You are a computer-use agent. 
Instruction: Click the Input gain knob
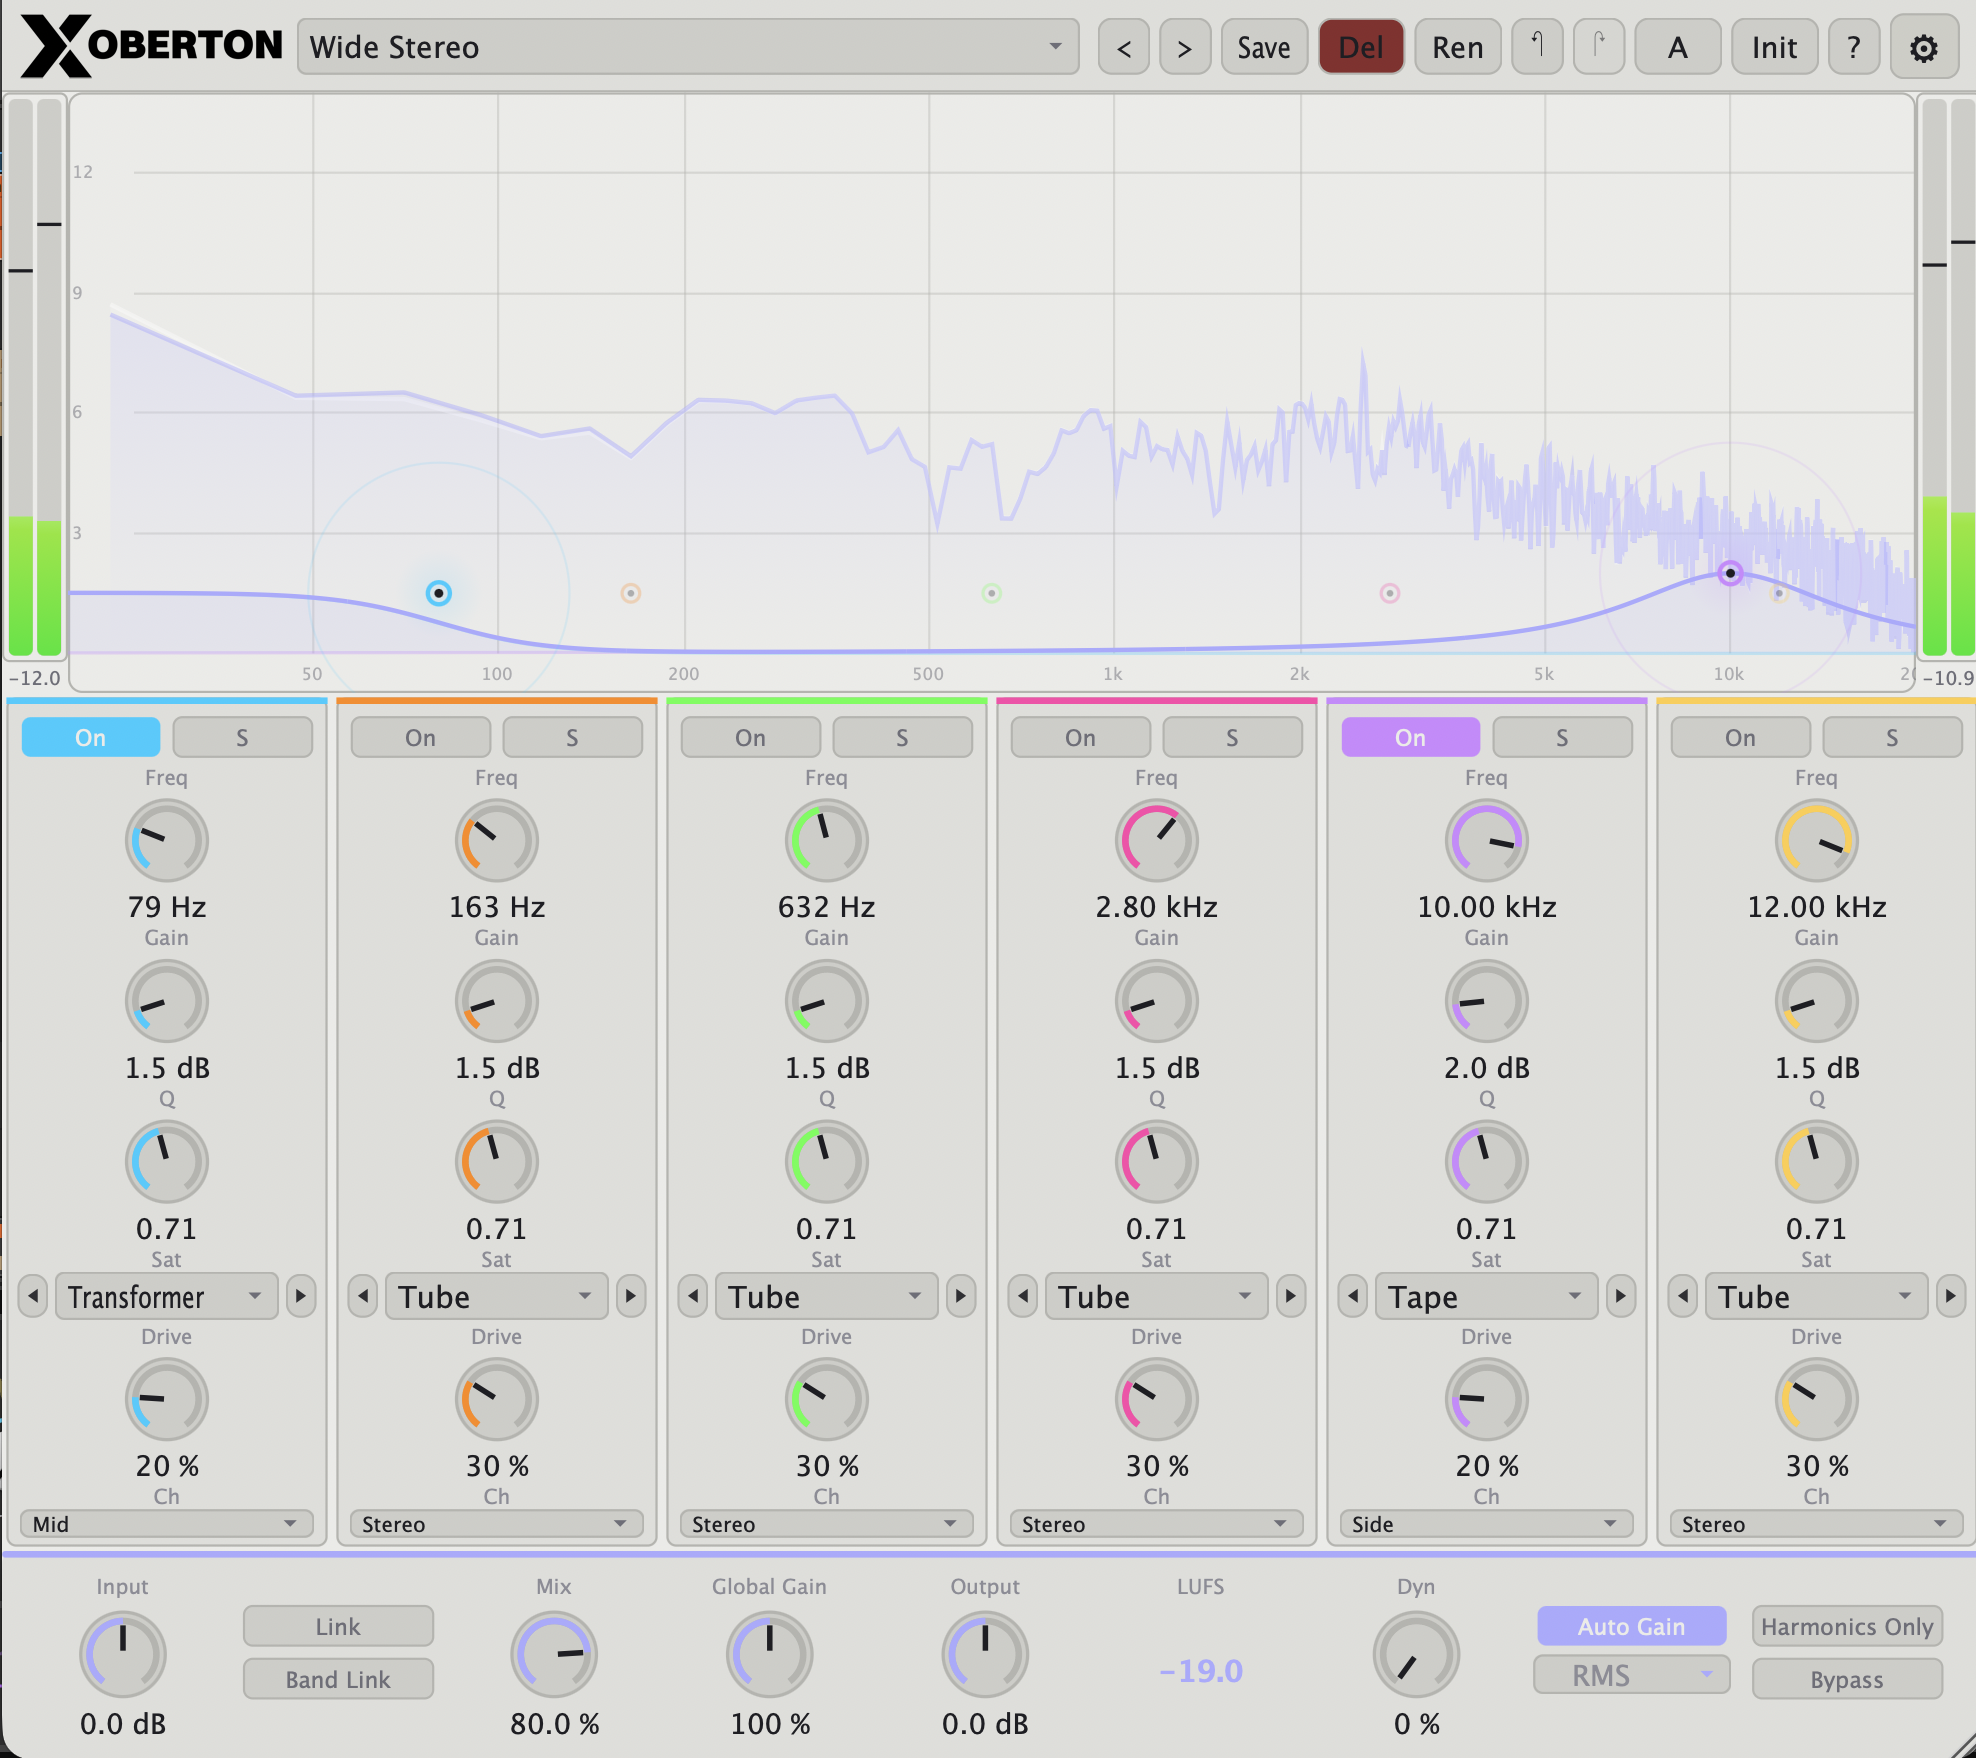(x=122, y=1654)
